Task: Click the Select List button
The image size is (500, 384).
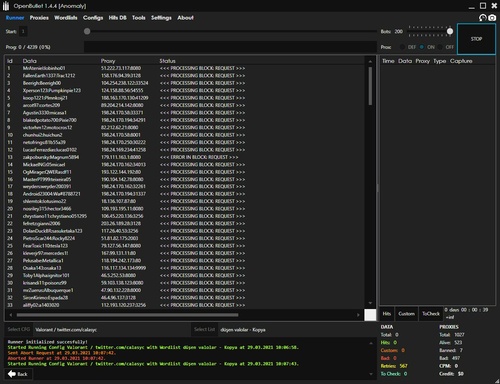Action: (204, 329)
